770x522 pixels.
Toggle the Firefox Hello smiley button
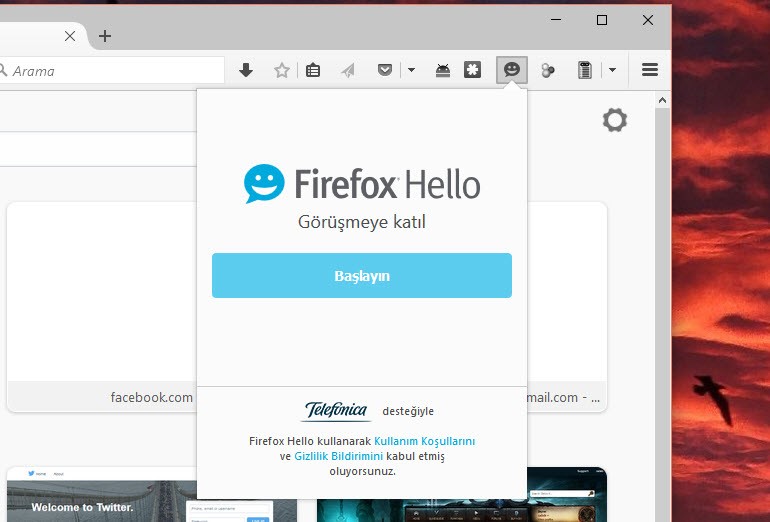pos(512,70)
